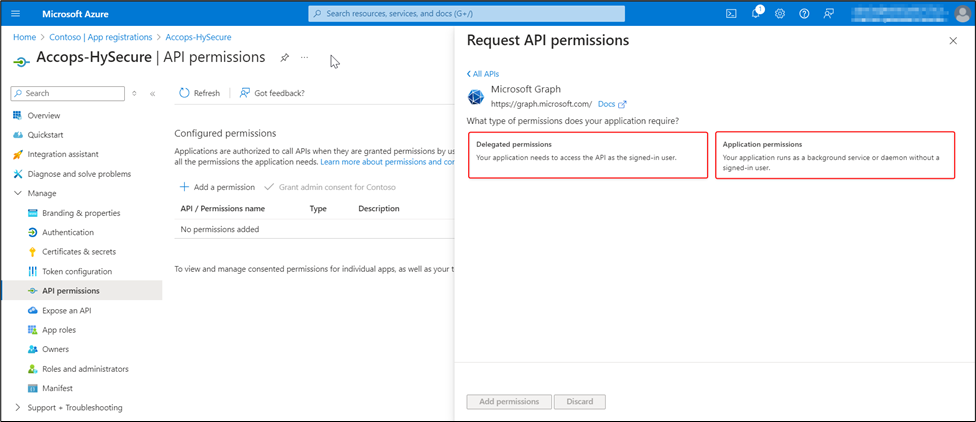Go back to All APIs
The image size is (976, 422).
(x=484, y=74)
